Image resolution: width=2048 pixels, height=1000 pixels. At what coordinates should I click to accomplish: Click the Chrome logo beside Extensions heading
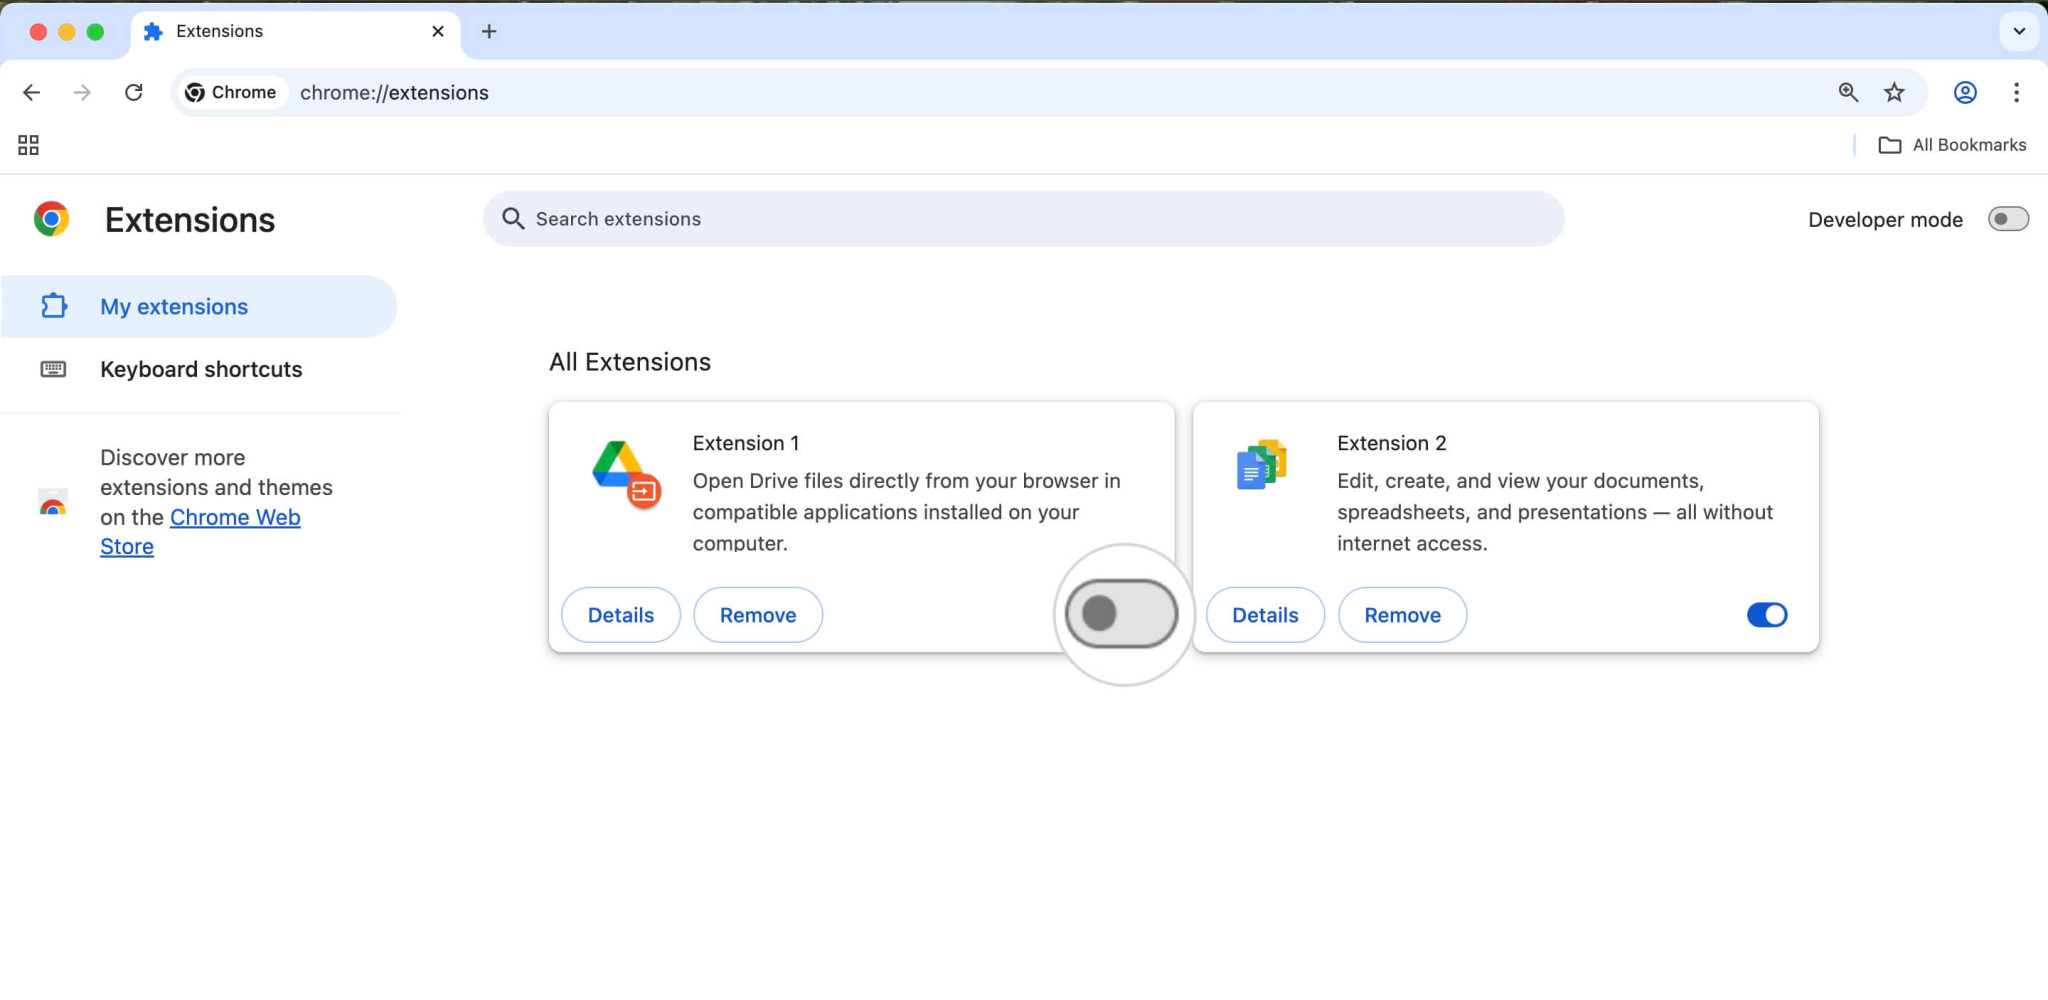(51, 219)
